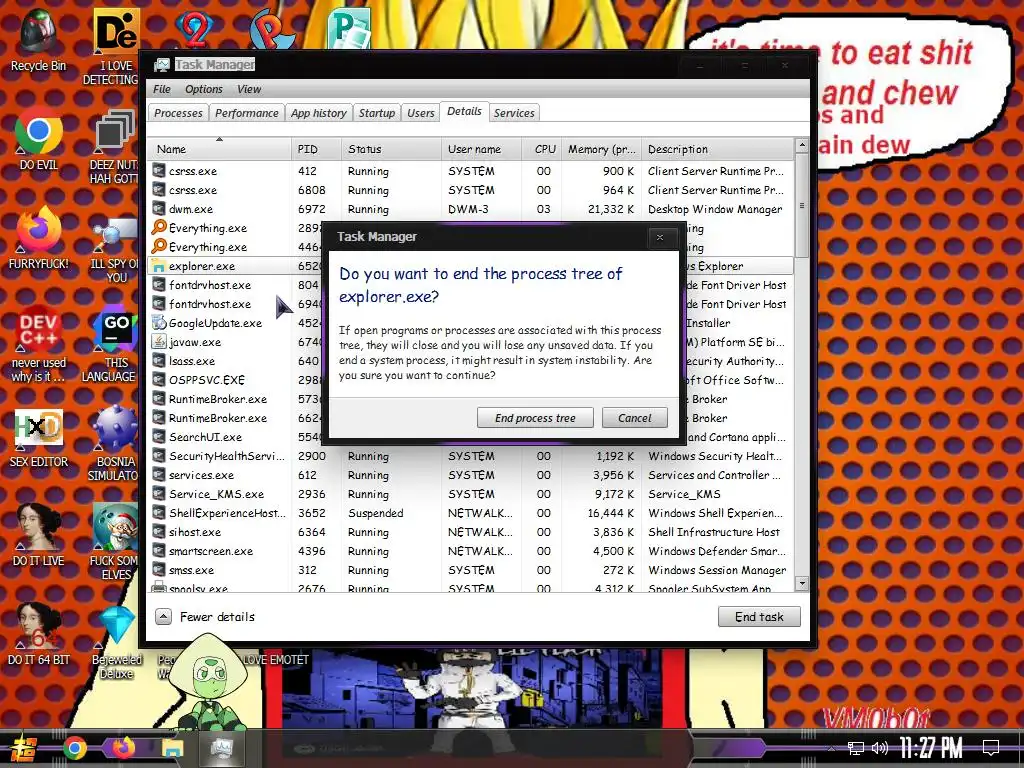The image size is (1024, 768).
Task: Click Task Manager taskbar button
Action: 222,748
